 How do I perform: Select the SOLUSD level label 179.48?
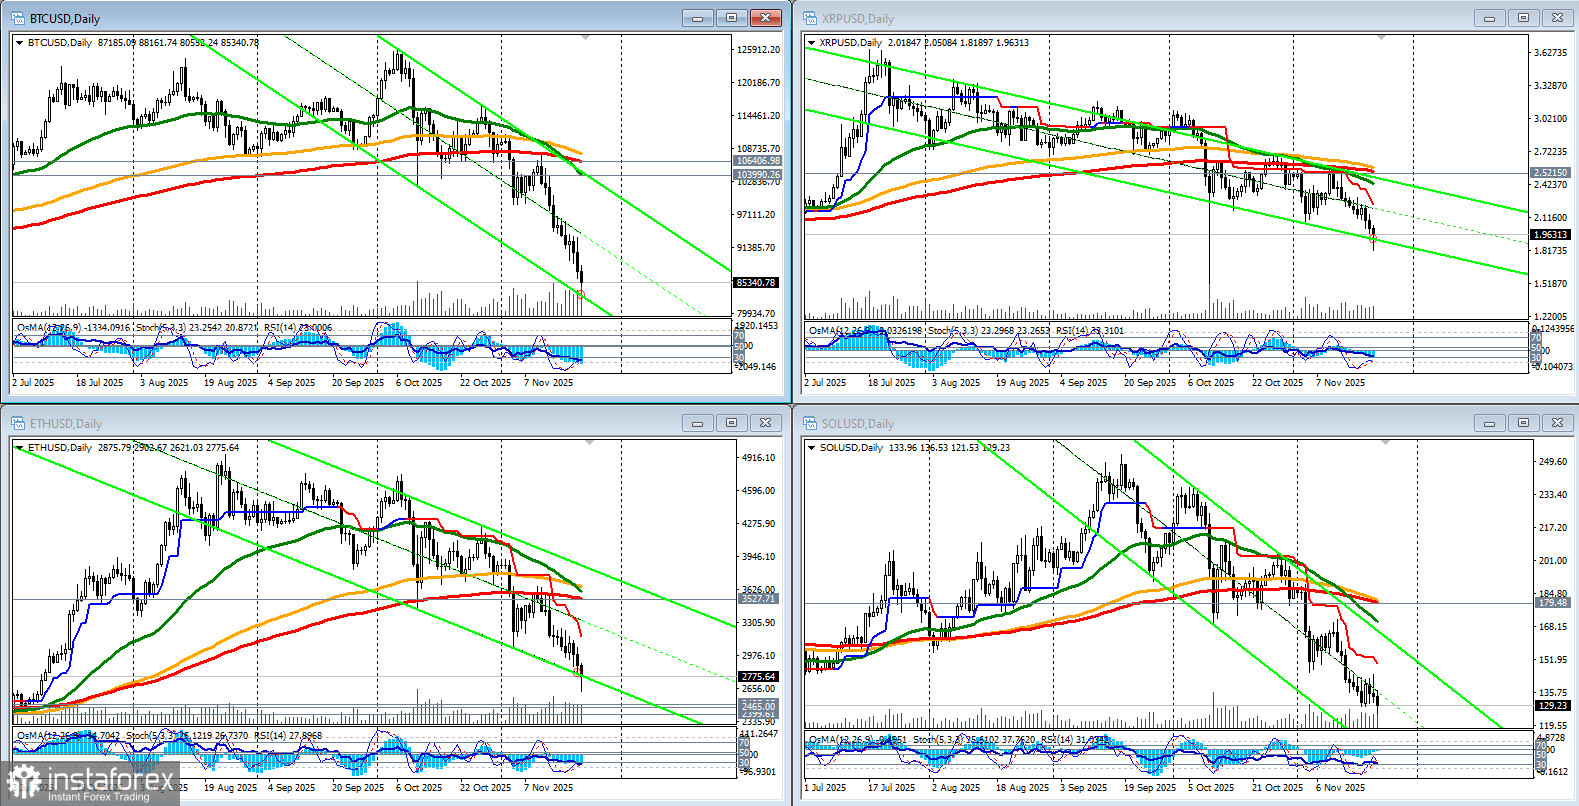(1553, 603)
